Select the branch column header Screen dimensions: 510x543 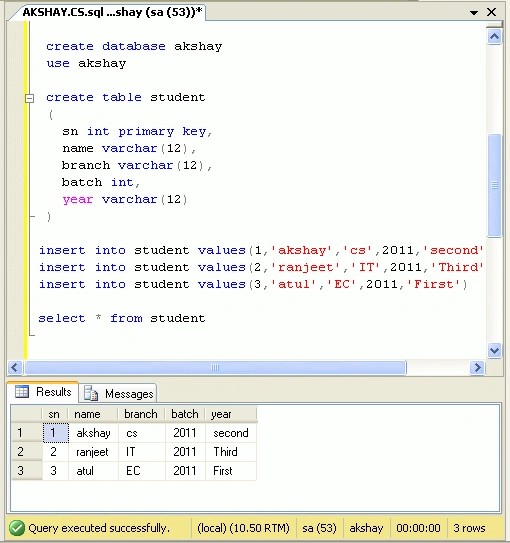click(x=142, y=414)
